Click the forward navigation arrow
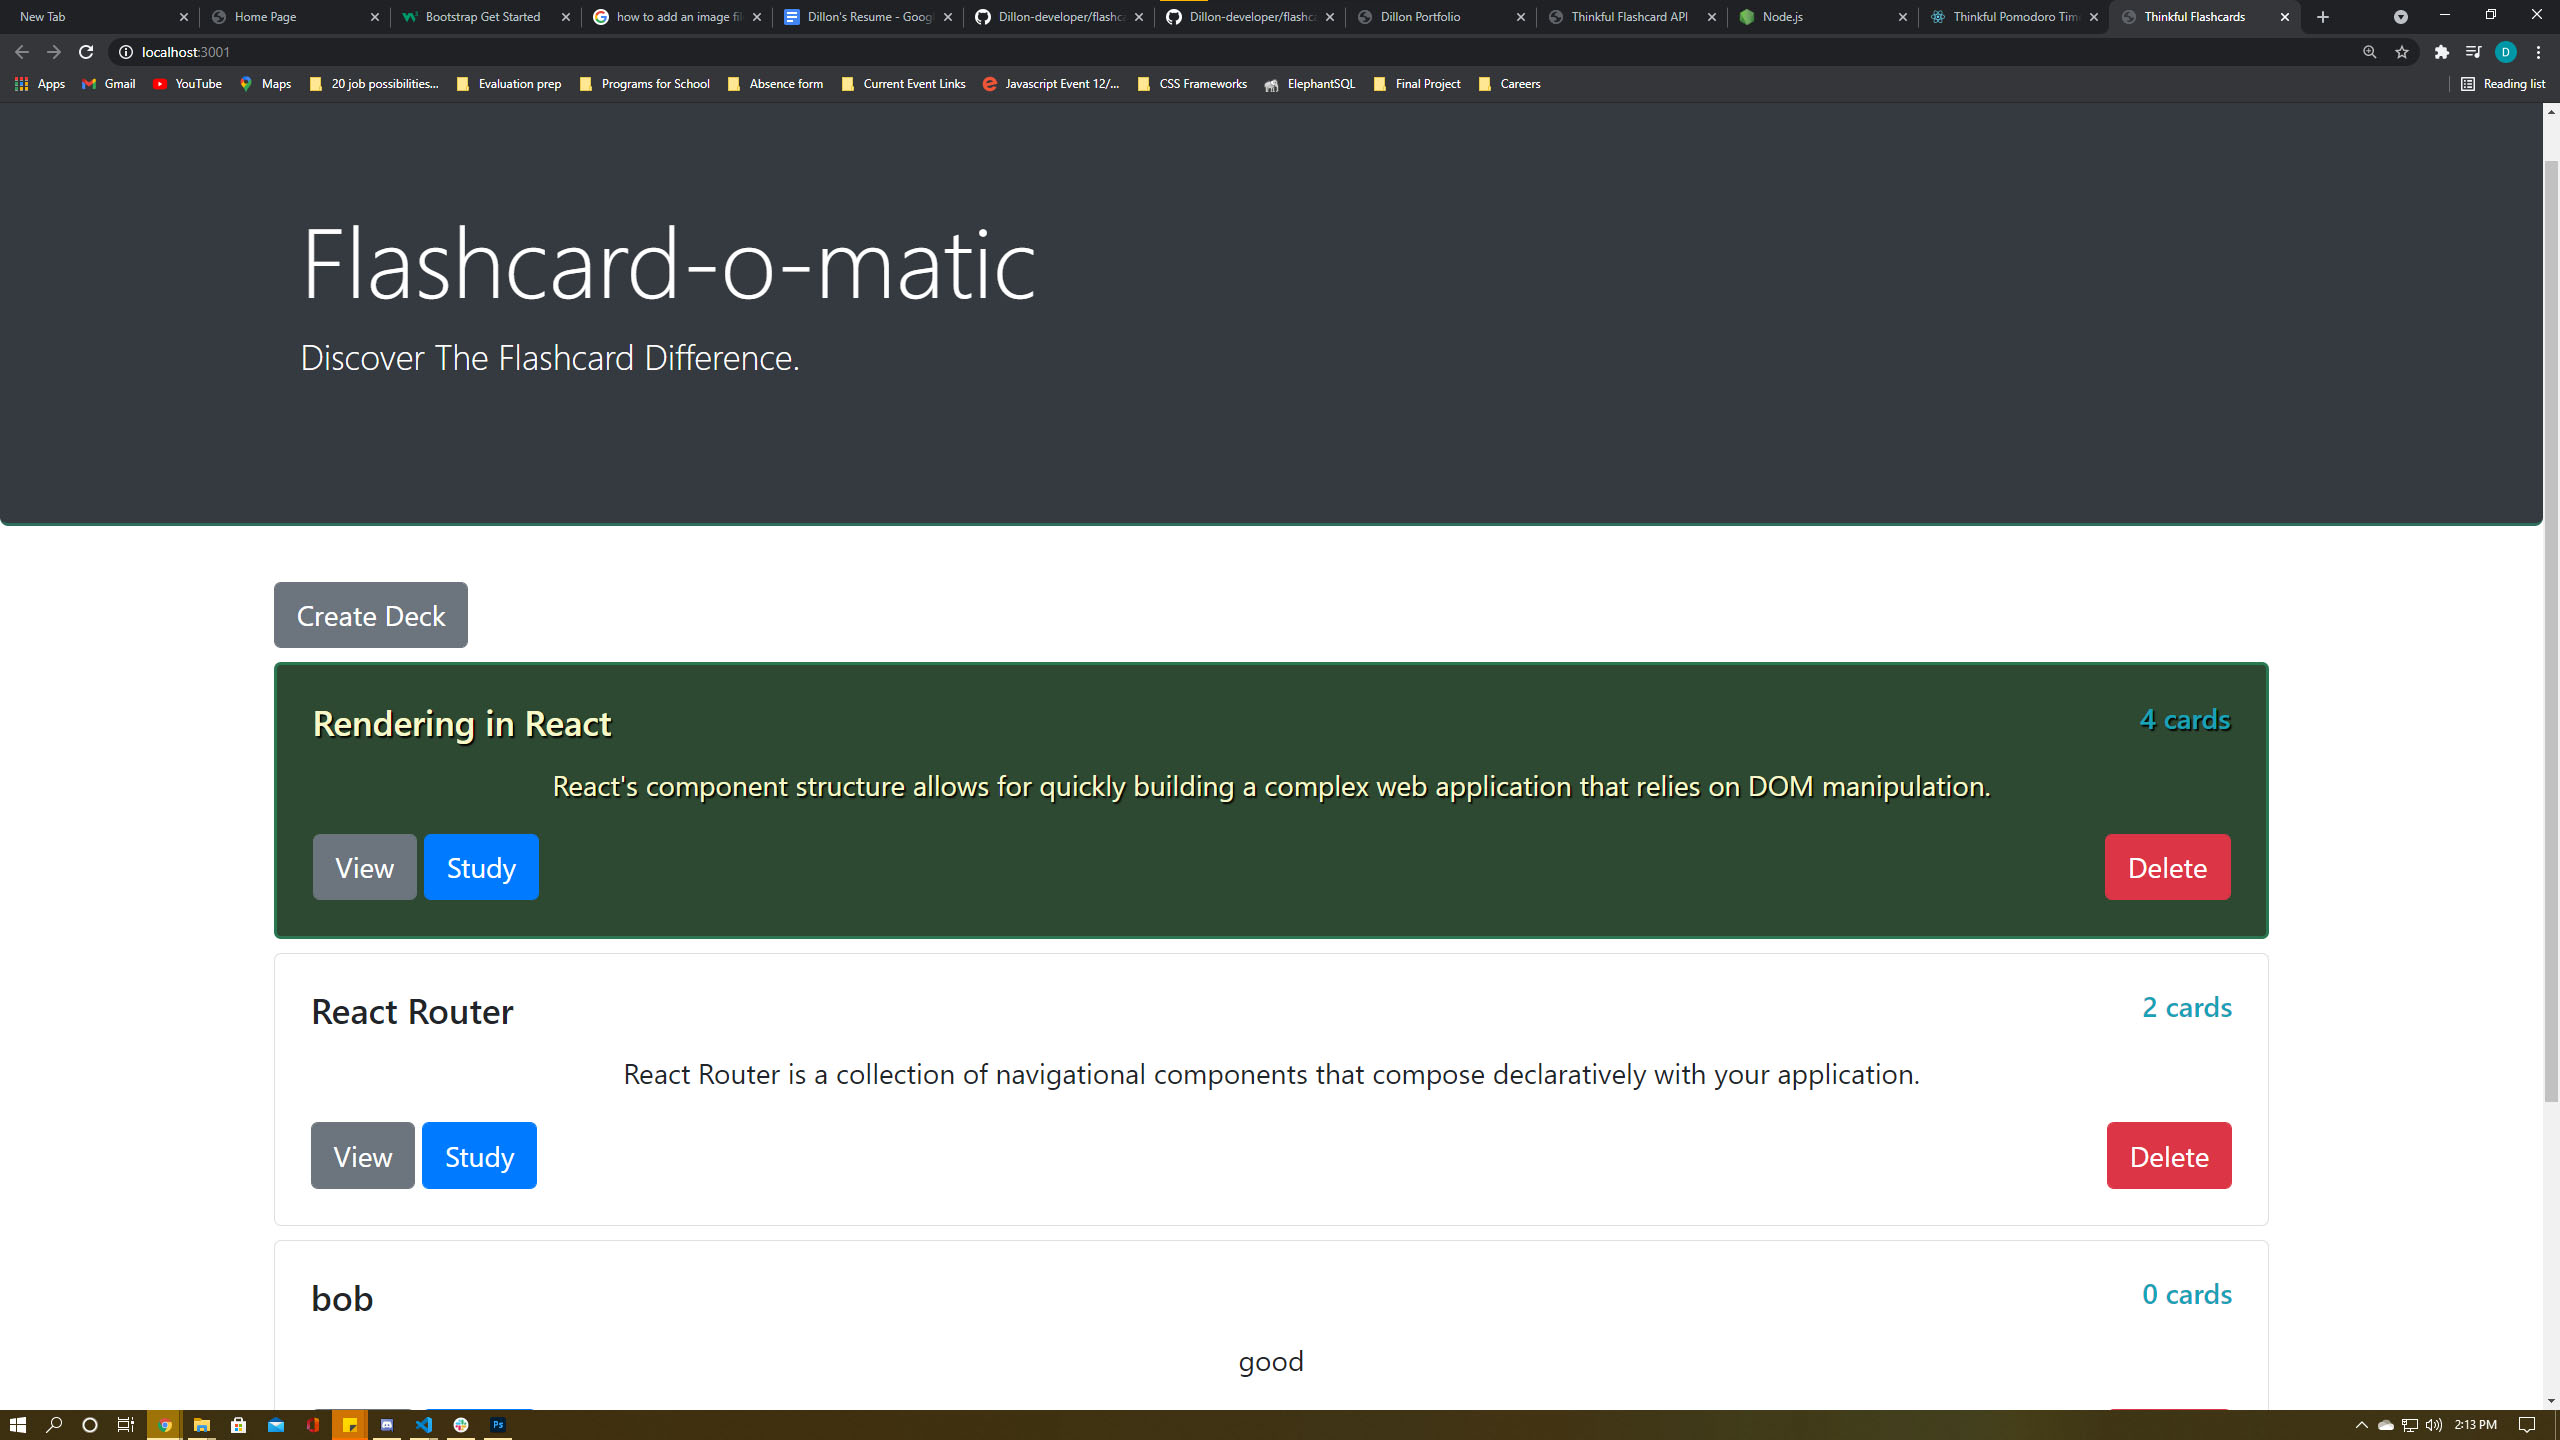The height and width of the screenshot is (1440, 2560). pyautogui.click(x=51, y=51)
